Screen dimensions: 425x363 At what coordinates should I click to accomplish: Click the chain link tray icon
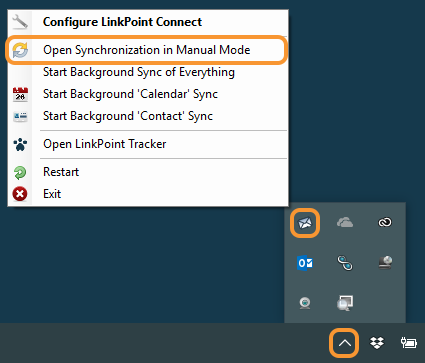[x=345, y=263]
